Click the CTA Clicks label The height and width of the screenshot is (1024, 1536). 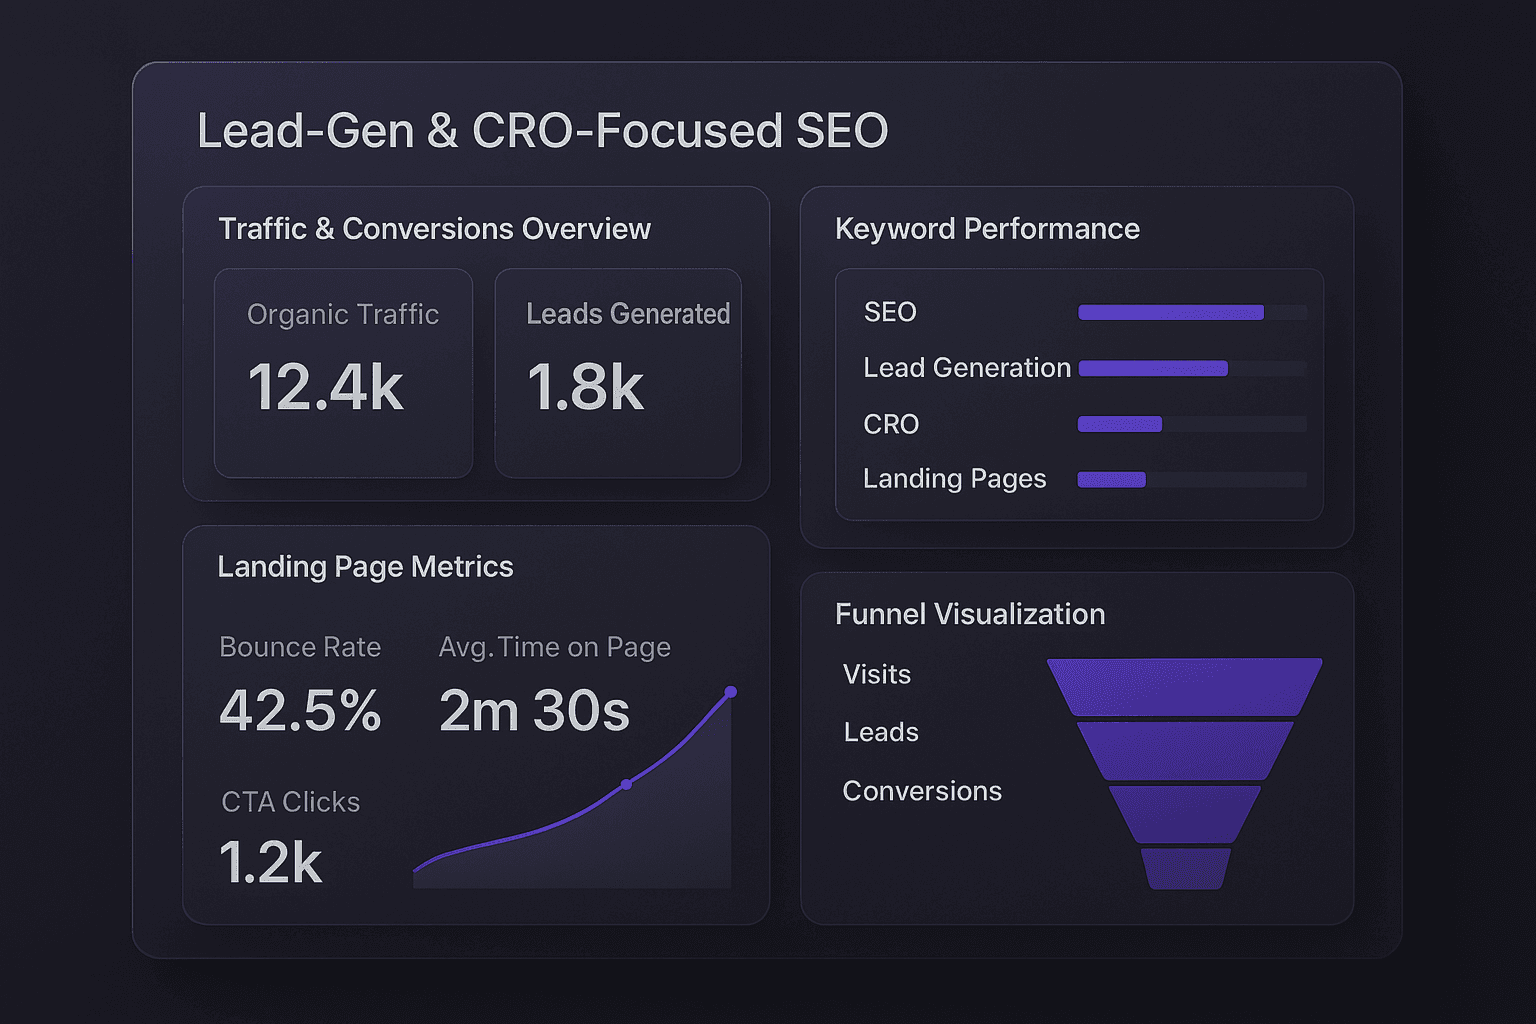290,802
